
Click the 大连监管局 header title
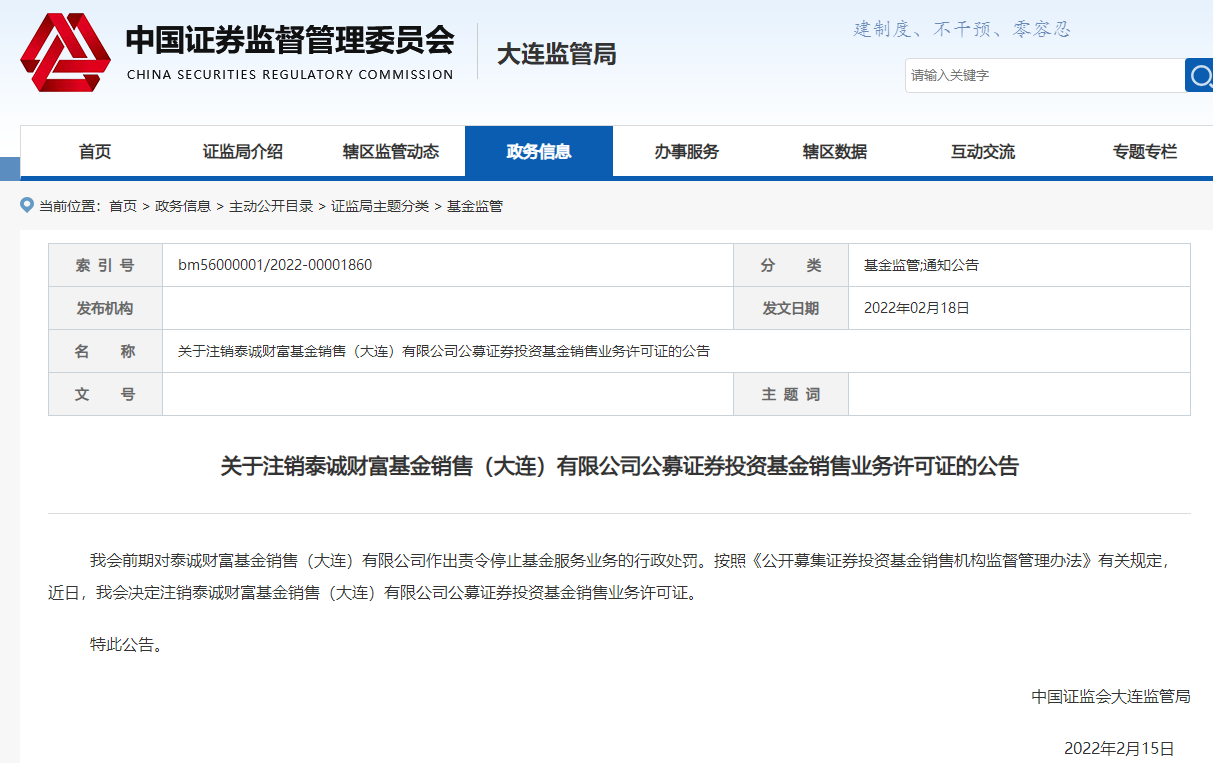click(x=557, y=54)
